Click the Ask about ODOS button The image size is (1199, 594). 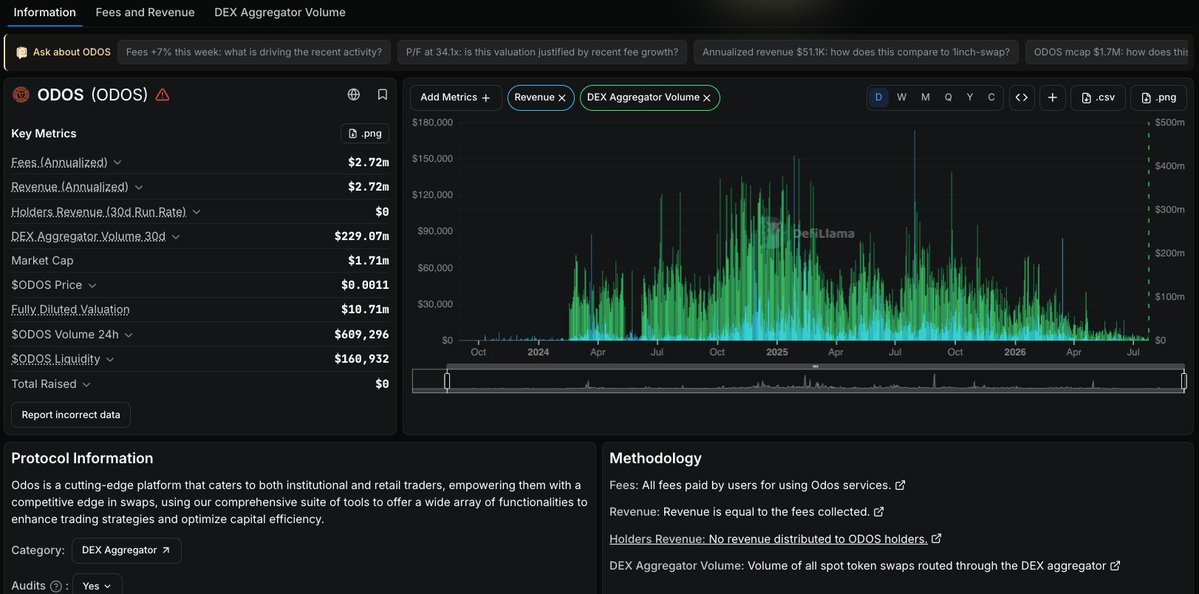point(63,52)
